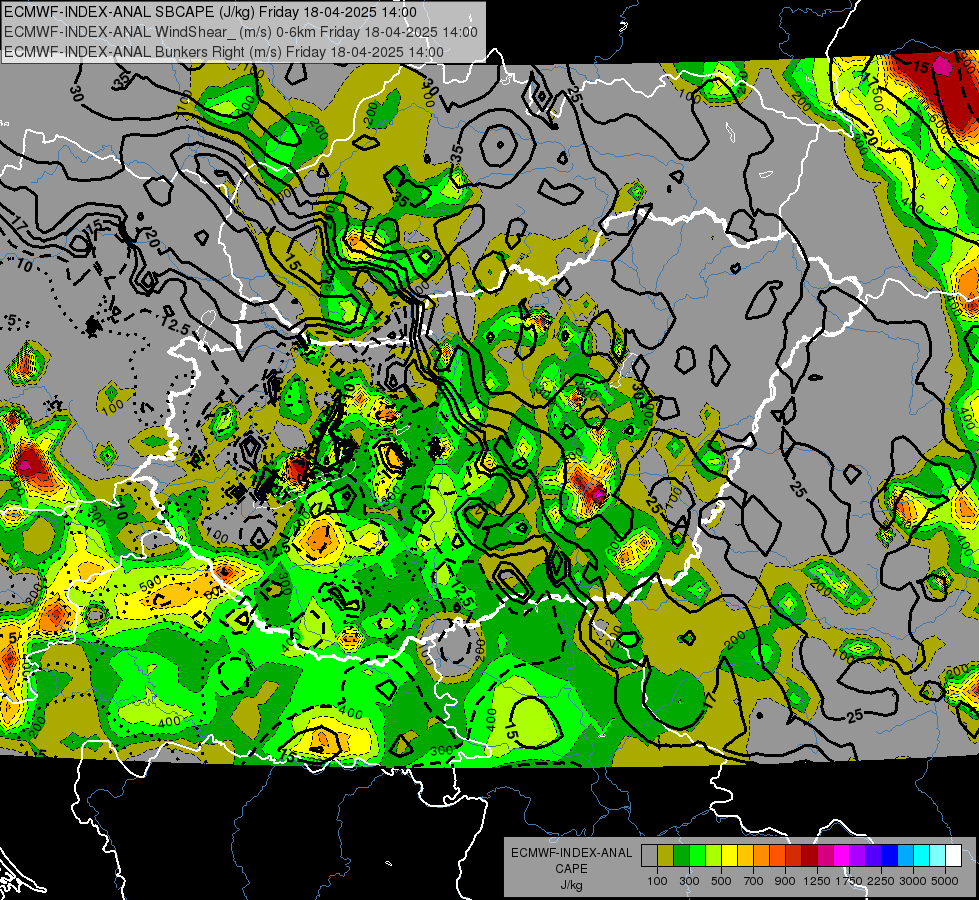Click the orange swatch after 700
The height and width of the screenshot is (900, 979).
pyautogui.click(x=761, y=856)
